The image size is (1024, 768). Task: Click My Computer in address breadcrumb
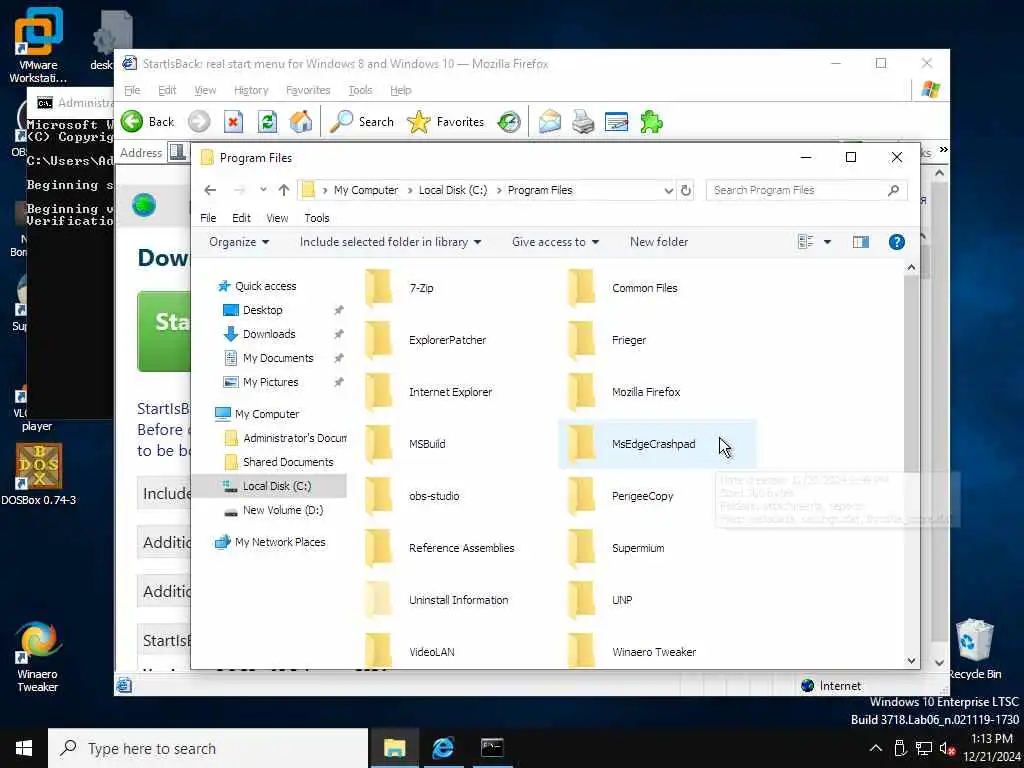click(366, 190)
